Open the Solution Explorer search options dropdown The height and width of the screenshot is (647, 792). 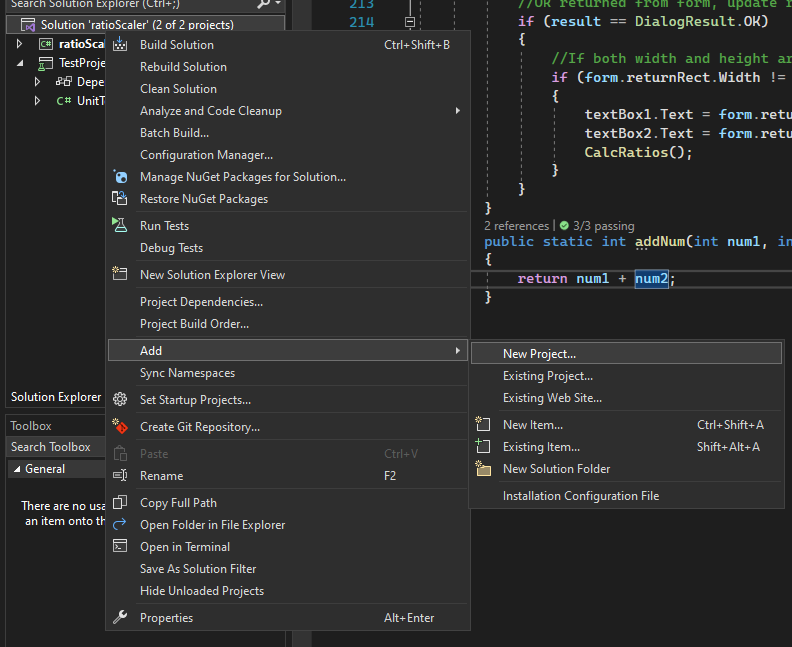(278, 4)
